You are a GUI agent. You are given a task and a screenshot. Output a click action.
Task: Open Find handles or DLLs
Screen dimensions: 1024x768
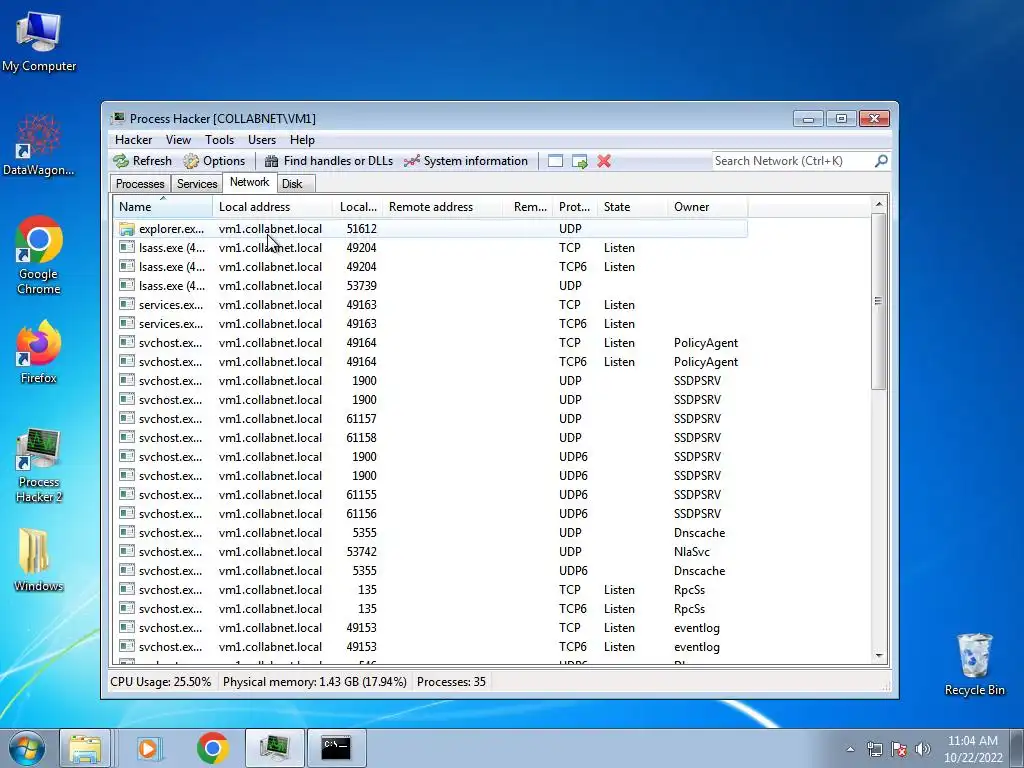(328, 161)
